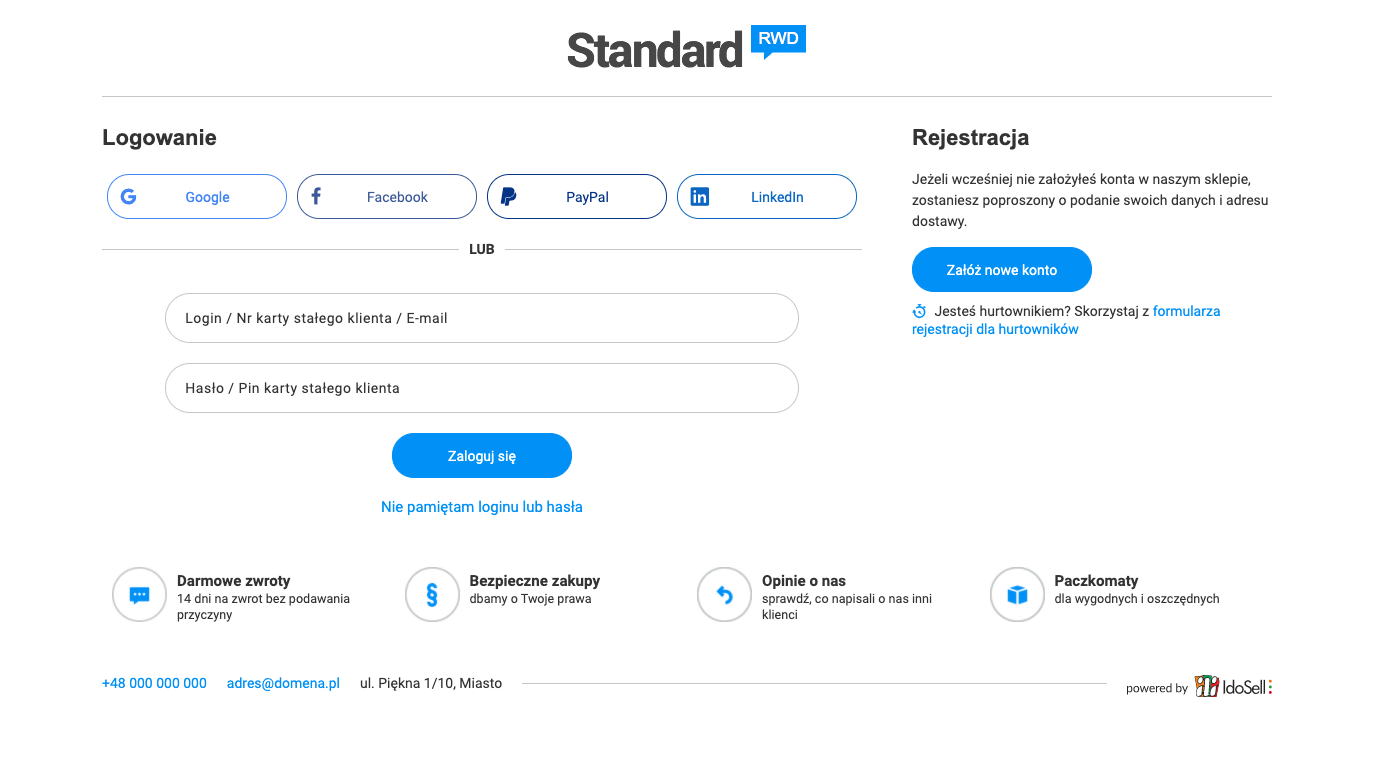Sign in with the LinkedIn button
The width and height of the screenshot is (1389, 759).
click(x=767, y=197)
